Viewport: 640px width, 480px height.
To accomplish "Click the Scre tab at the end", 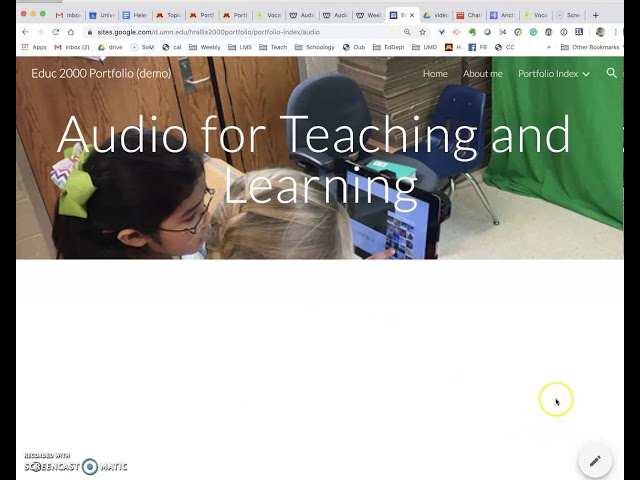I will point(569,15).
